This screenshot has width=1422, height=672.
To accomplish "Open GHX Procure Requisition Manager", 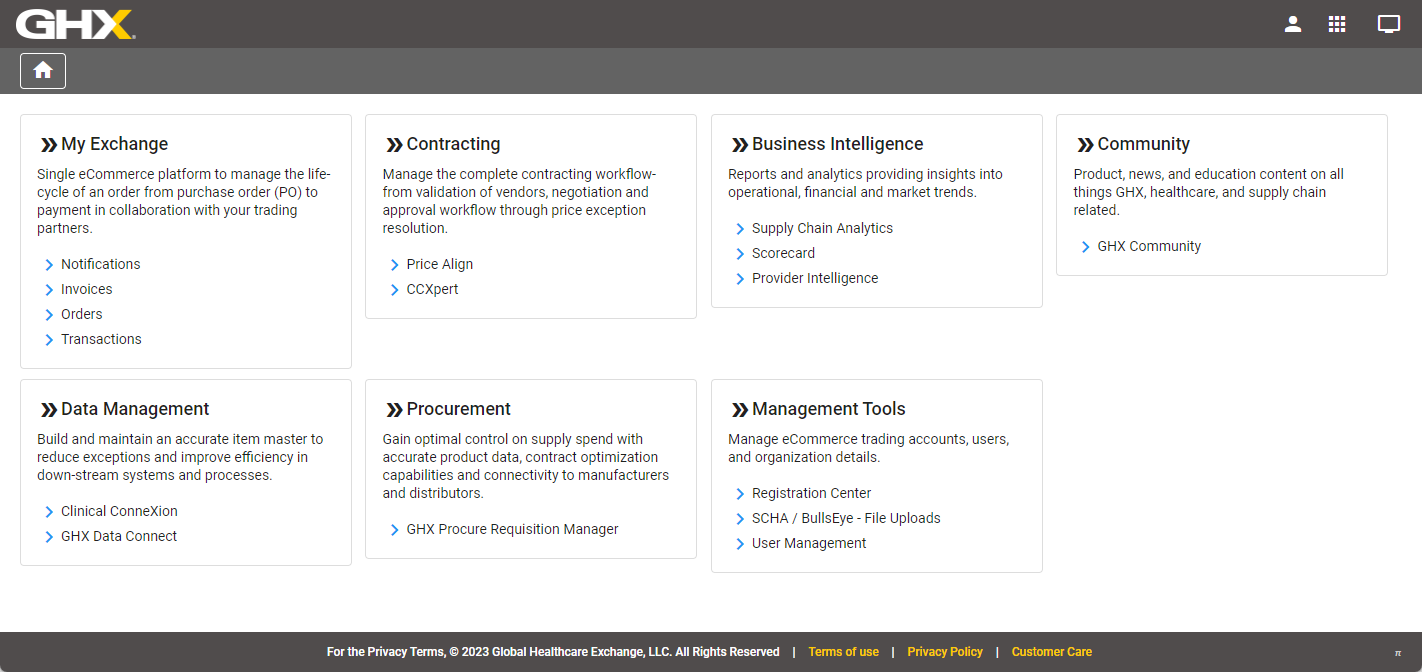I will click(512, 529).
